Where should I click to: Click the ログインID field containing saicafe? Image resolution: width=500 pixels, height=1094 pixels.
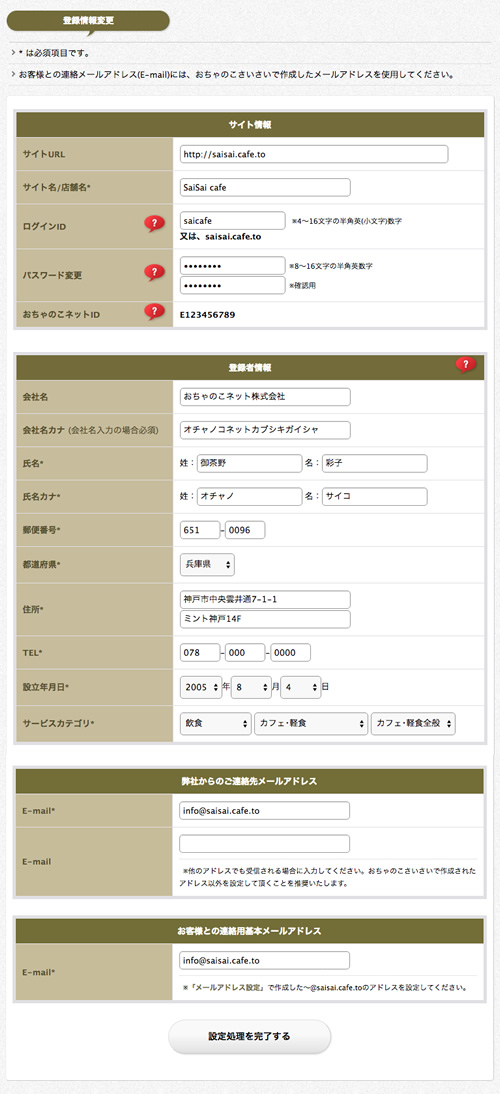click(x=232, y=220)
